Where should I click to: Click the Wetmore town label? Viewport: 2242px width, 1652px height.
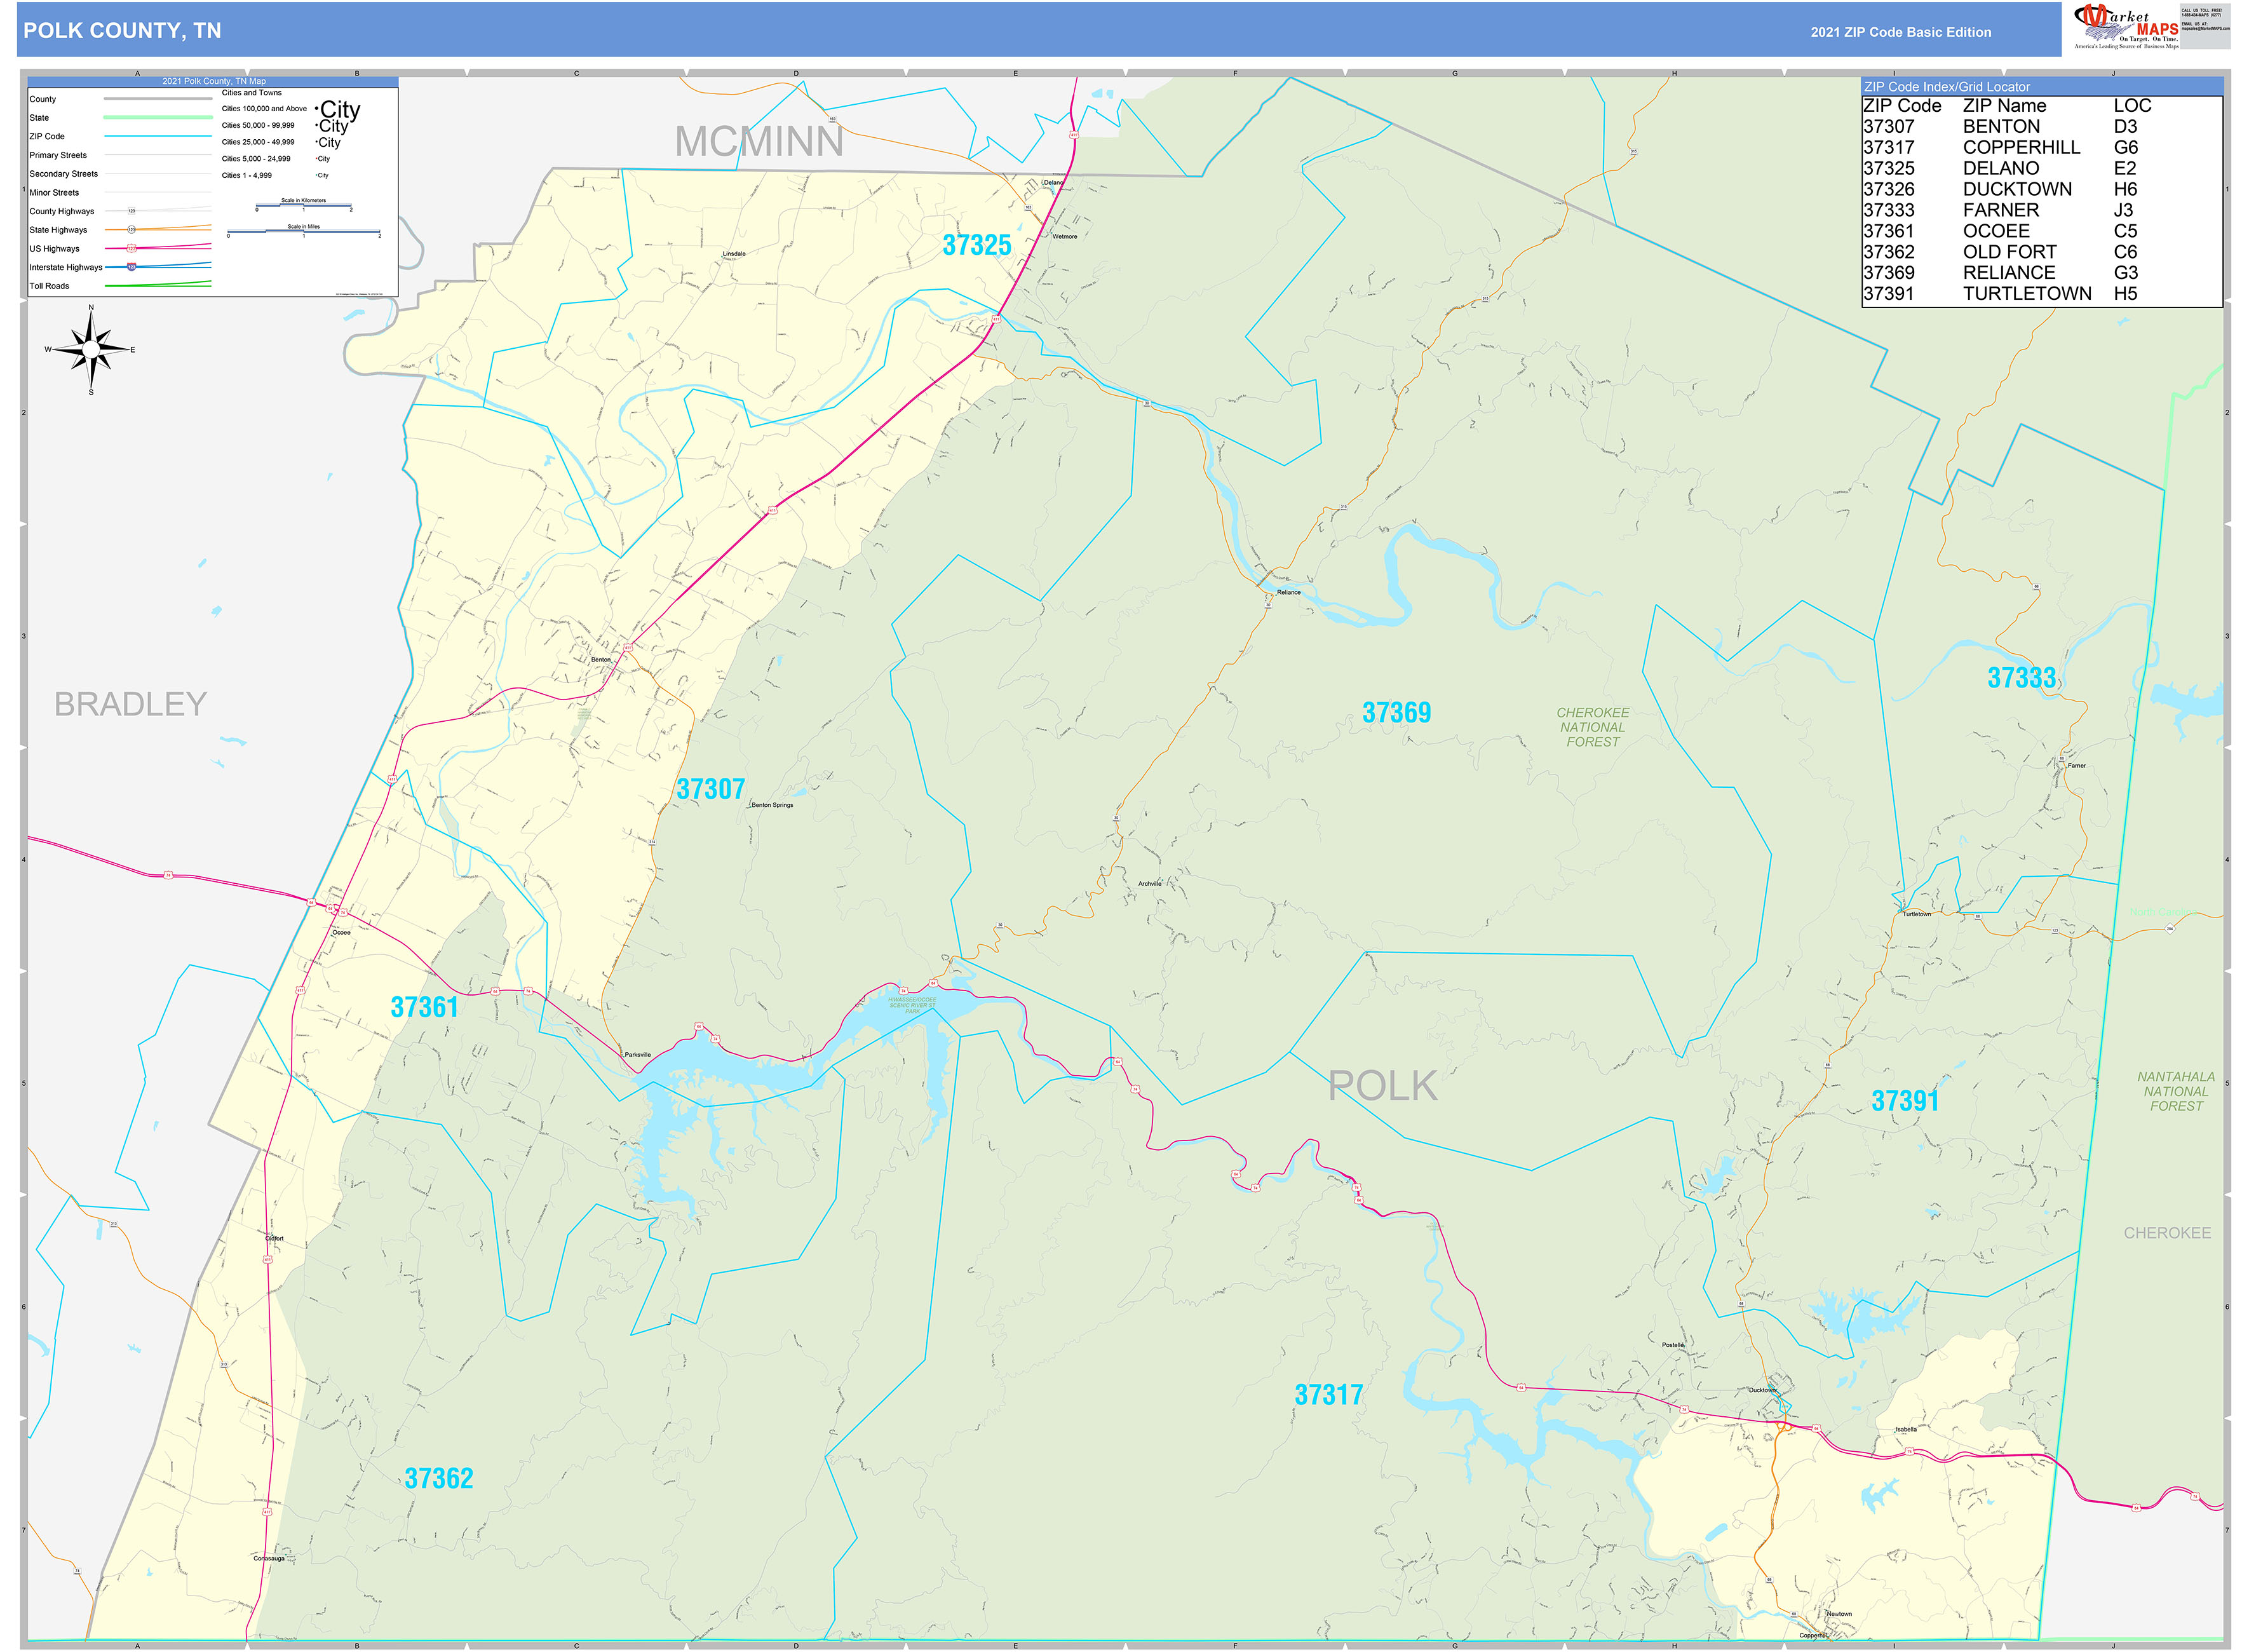(x=1064, y=237)
